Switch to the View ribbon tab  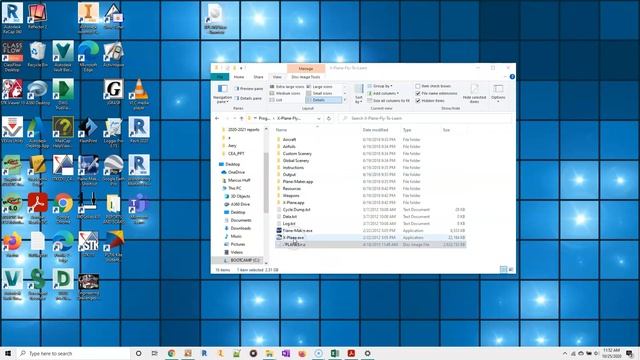point(277,77)
